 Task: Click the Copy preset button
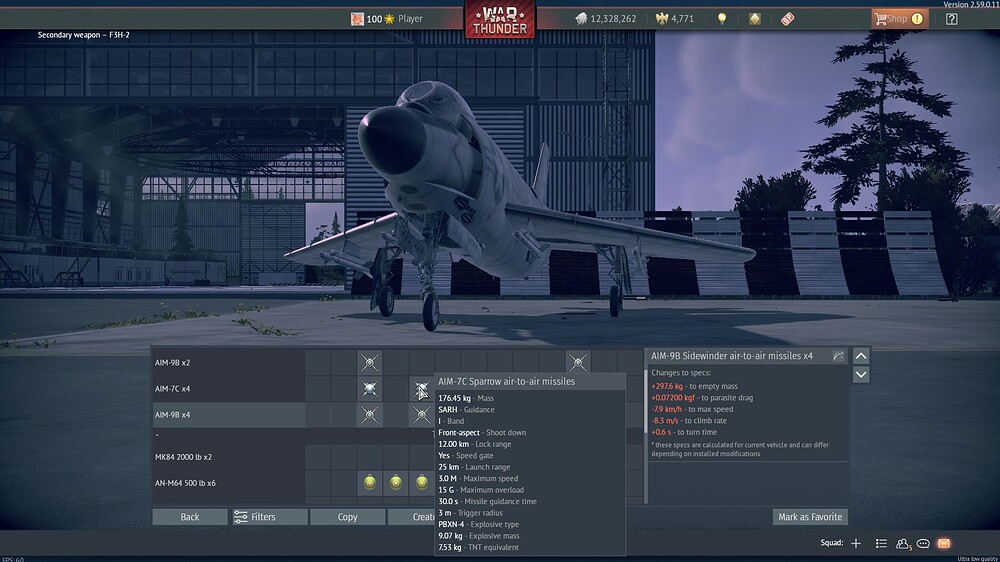coord(348,517)
